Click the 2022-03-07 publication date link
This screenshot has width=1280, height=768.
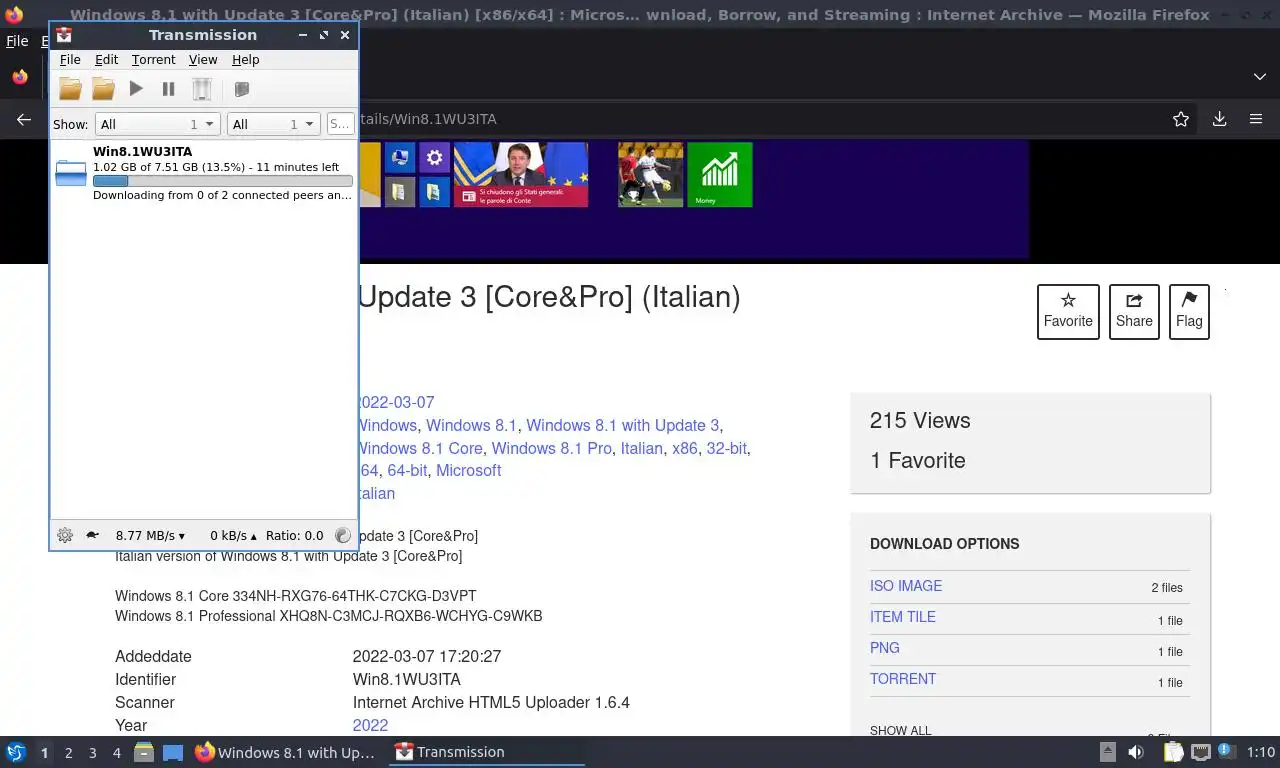pos(395,402)
